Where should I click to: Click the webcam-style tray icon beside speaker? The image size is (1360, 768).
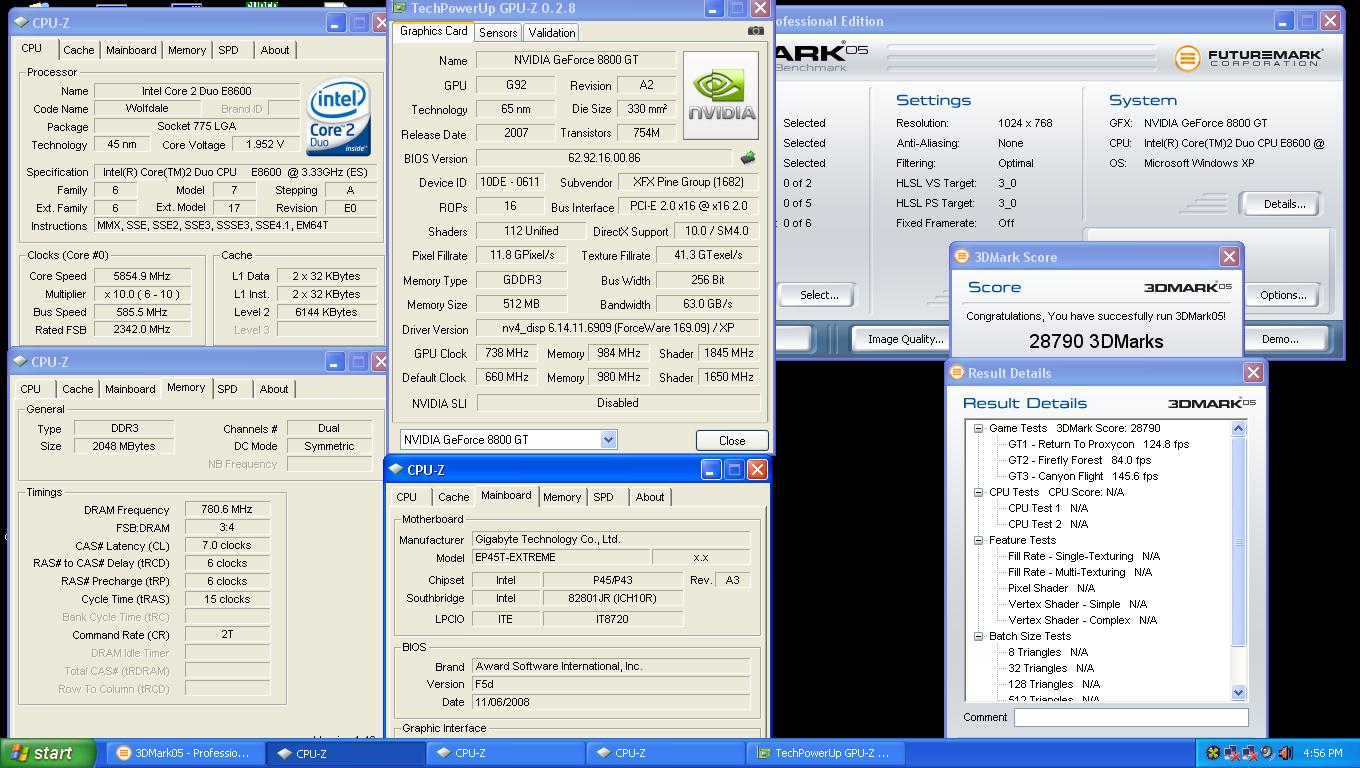tap(1268, 753)
